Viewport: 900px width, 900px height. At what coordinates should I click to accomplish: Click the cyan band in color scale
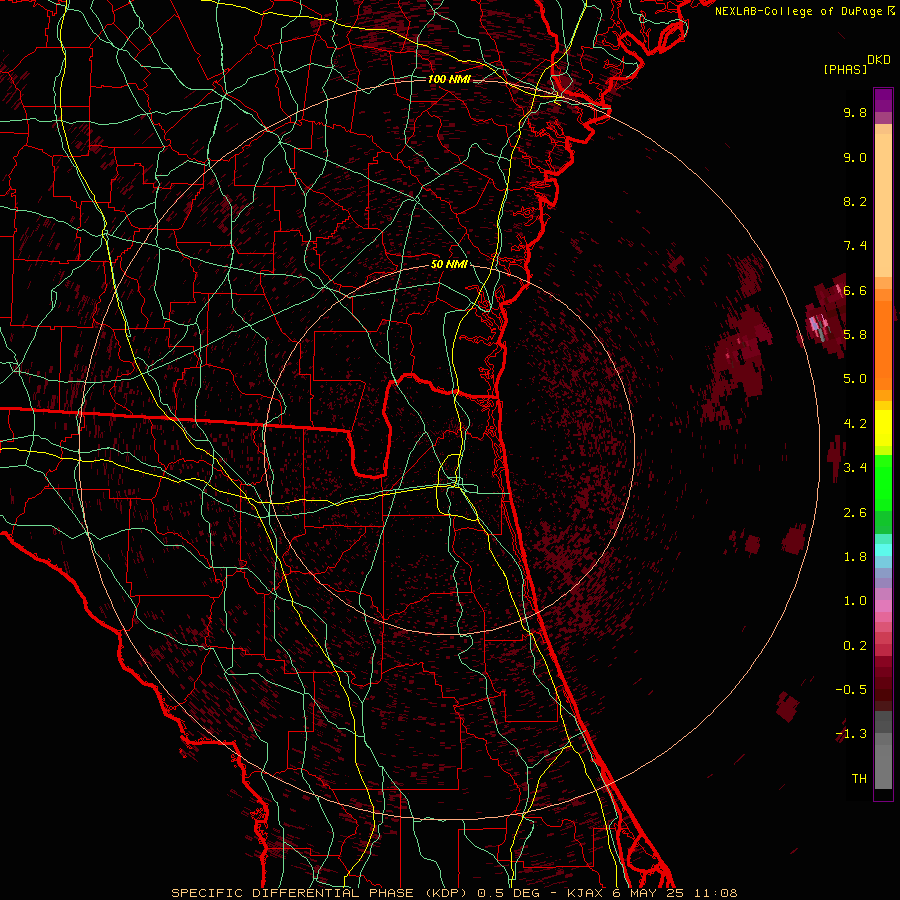click(883, 549)
